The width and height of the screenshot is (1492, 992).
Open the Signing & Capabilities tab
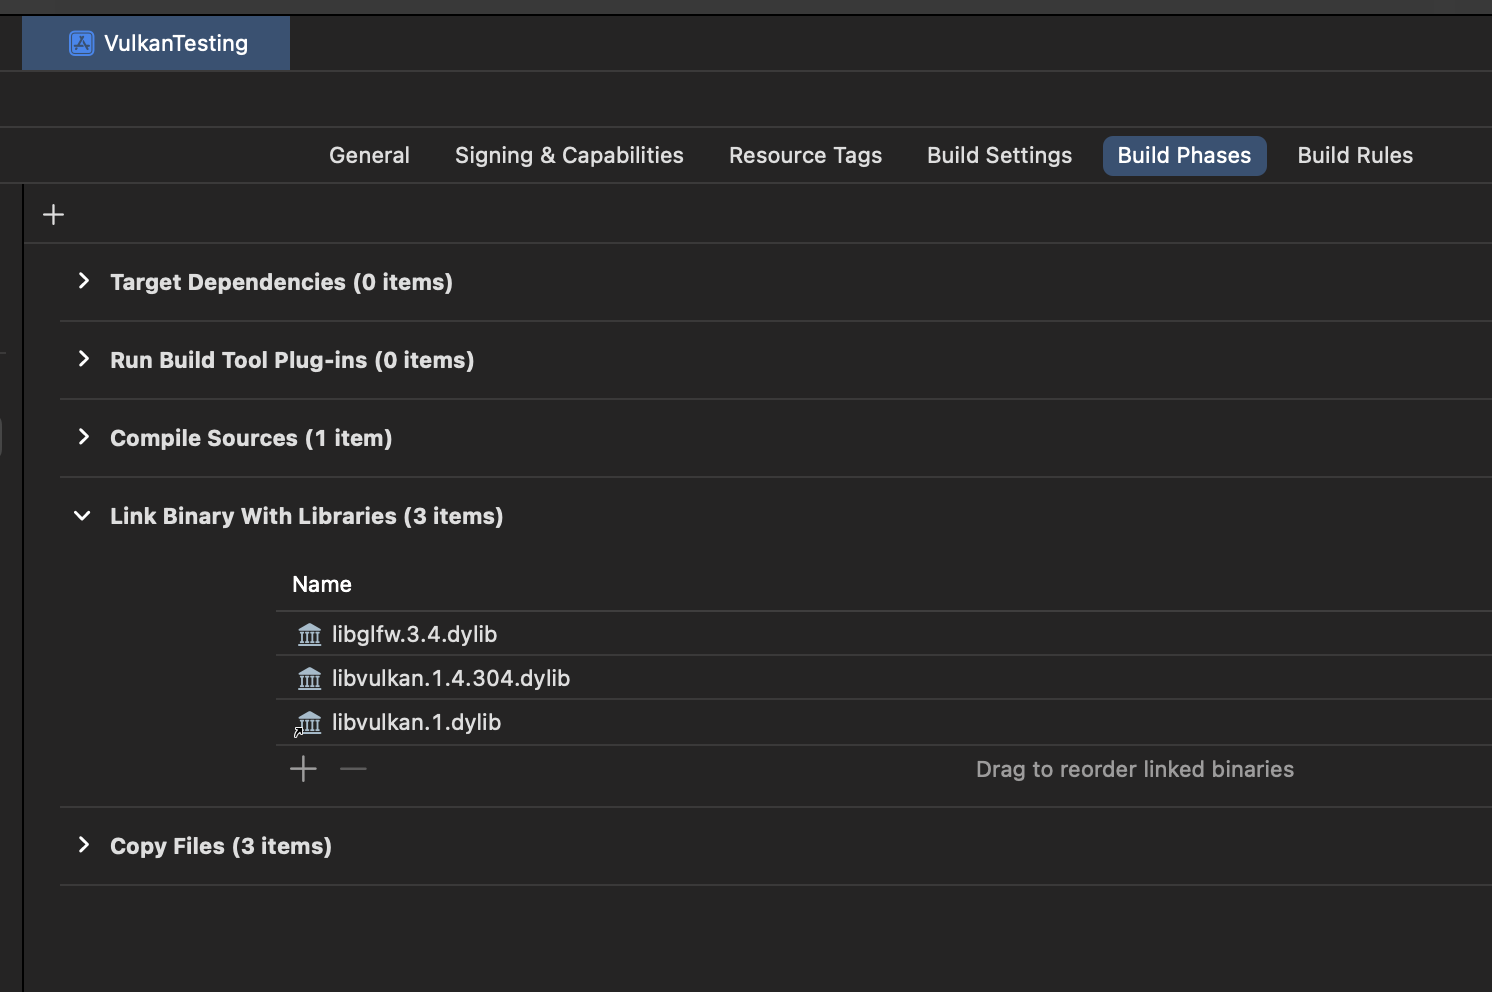point(569,156)
